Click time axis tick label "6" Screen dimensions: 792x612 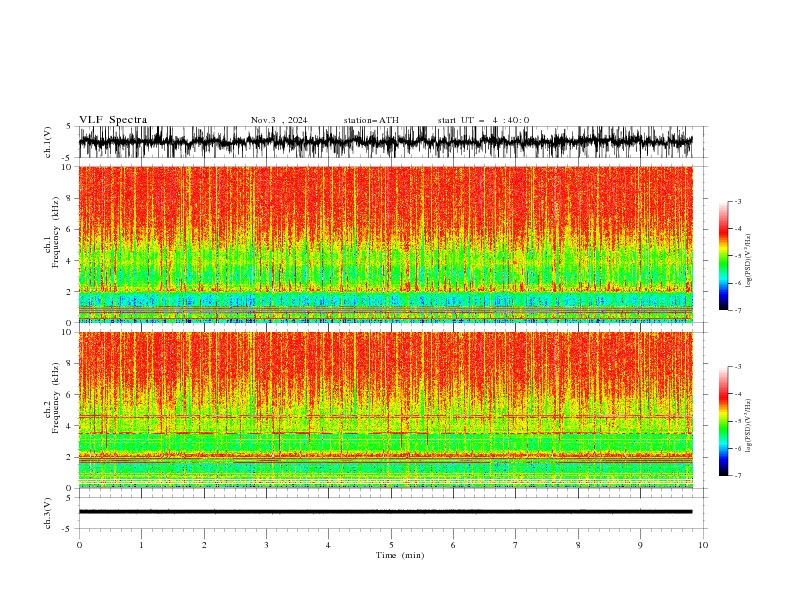tap(453, 545)
